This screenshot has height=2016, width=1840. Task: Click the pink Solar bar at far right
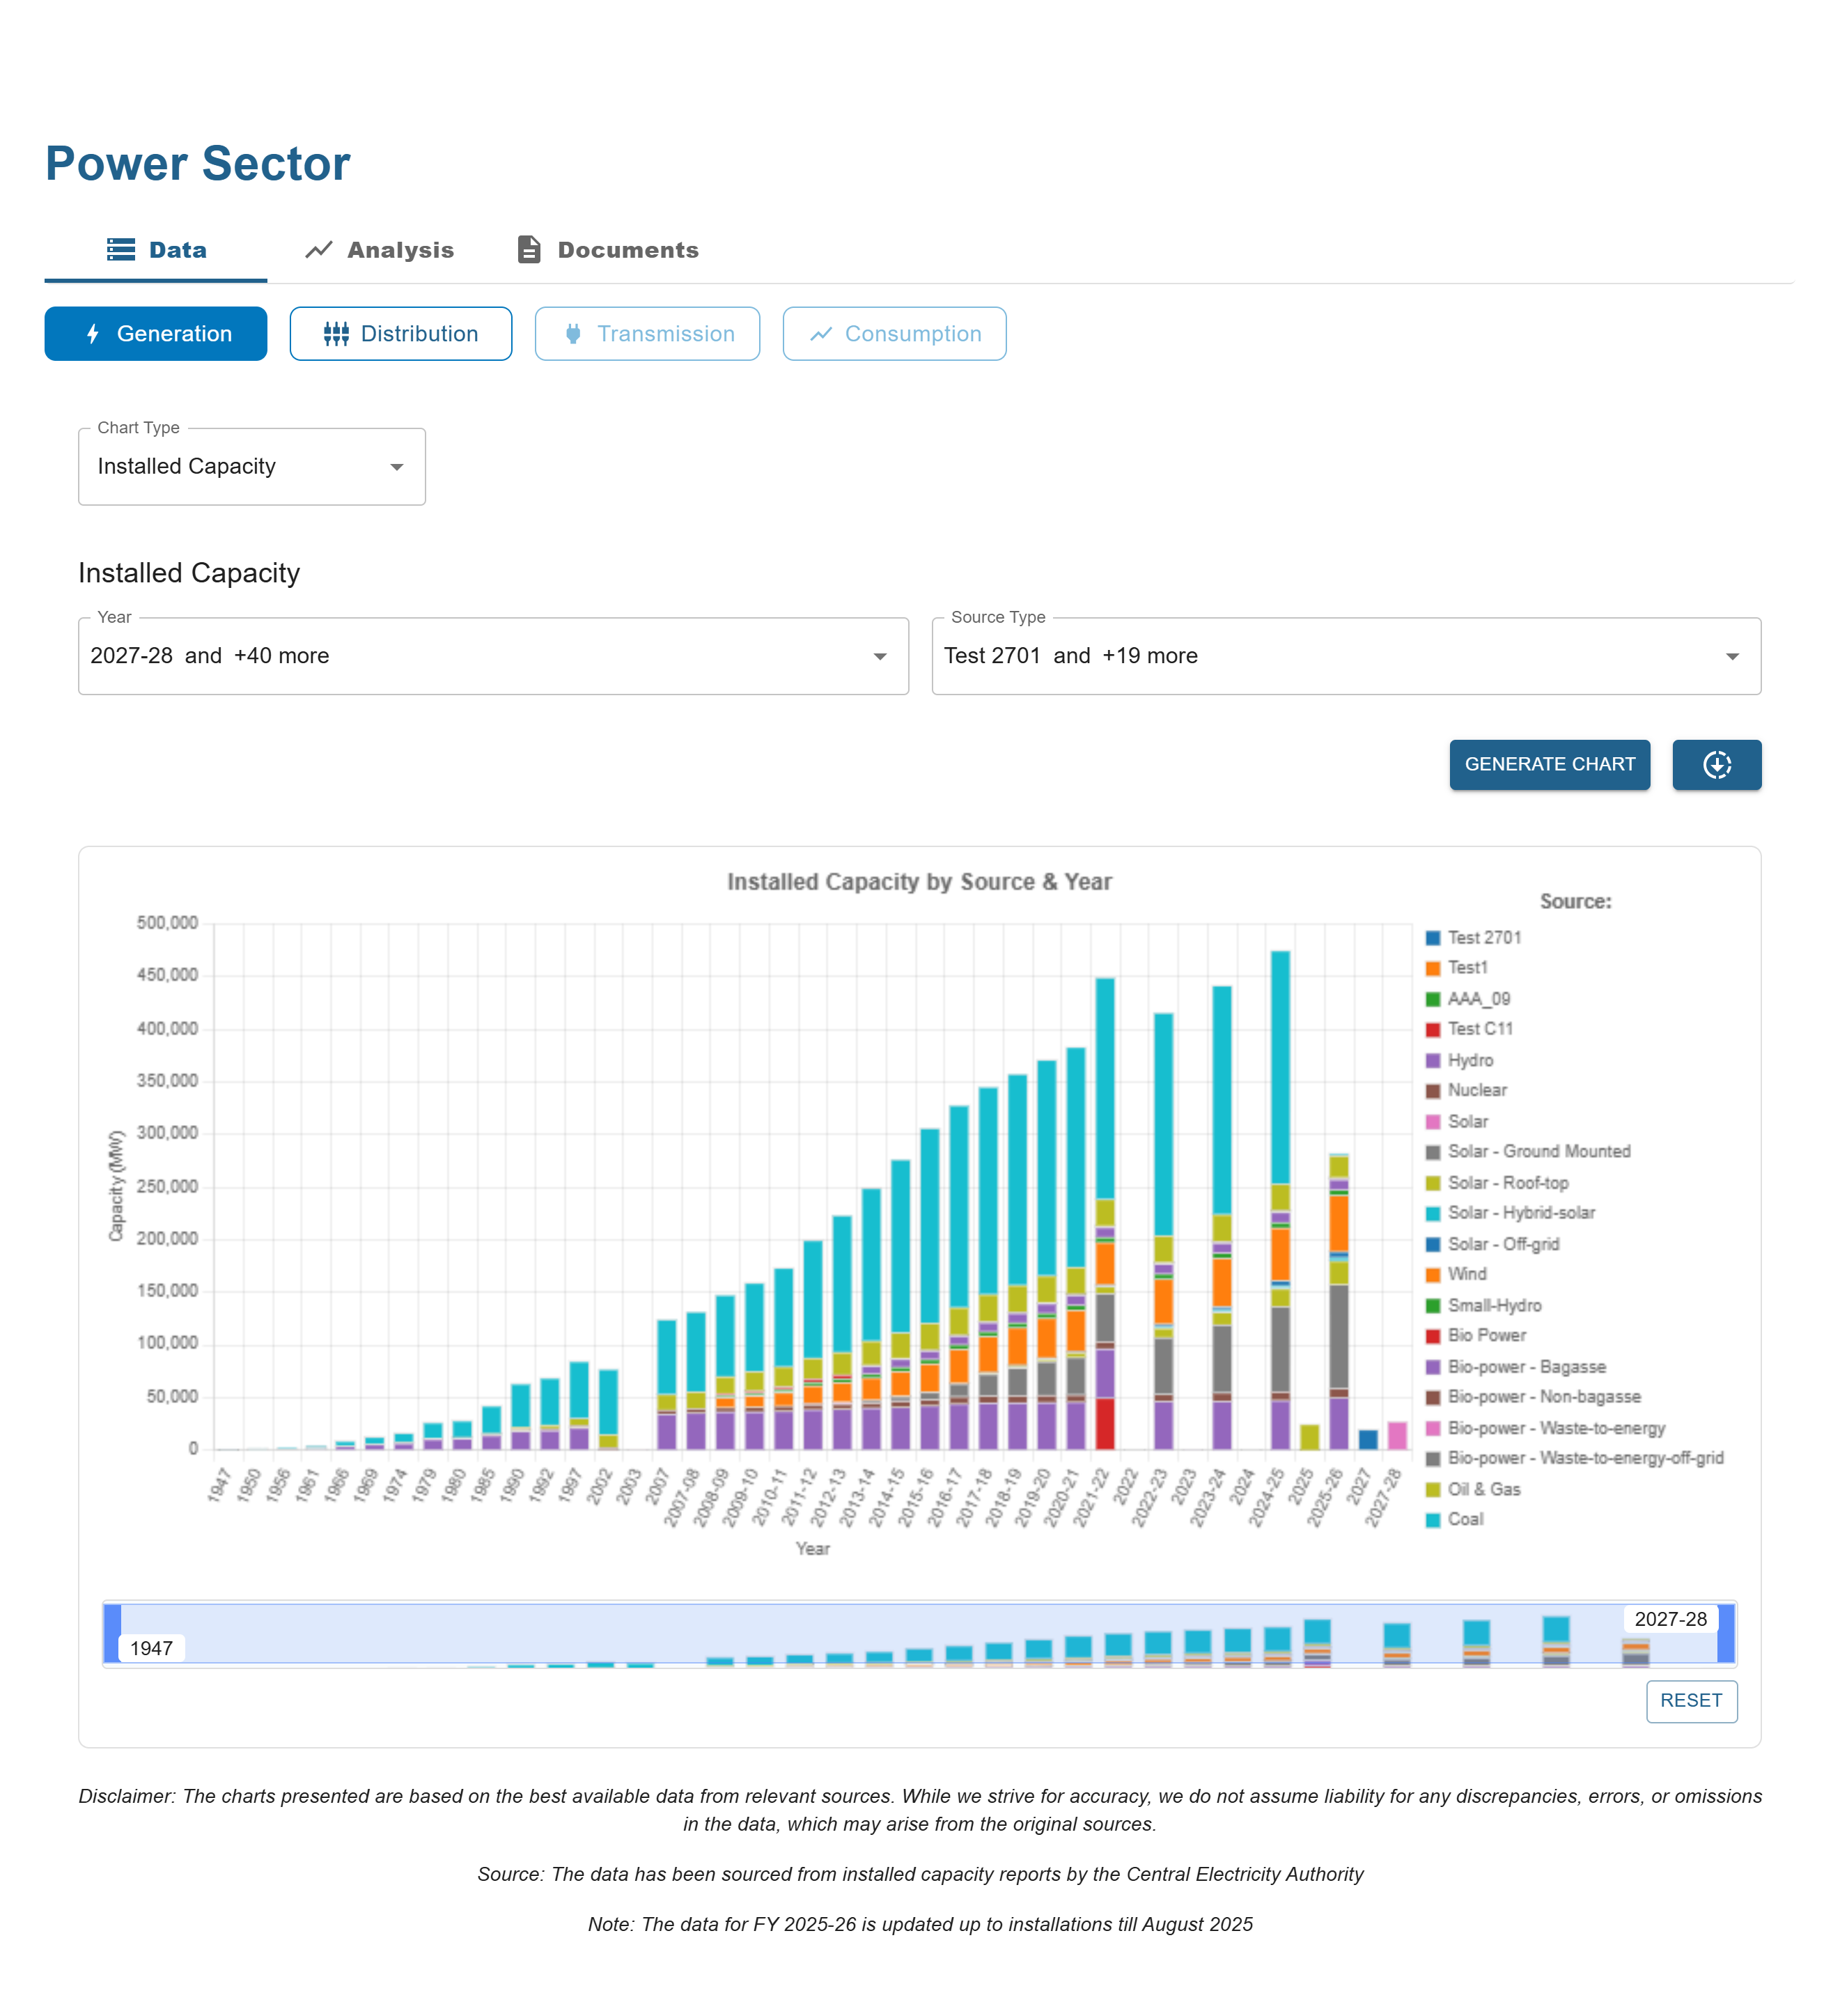(1397, 1435)
